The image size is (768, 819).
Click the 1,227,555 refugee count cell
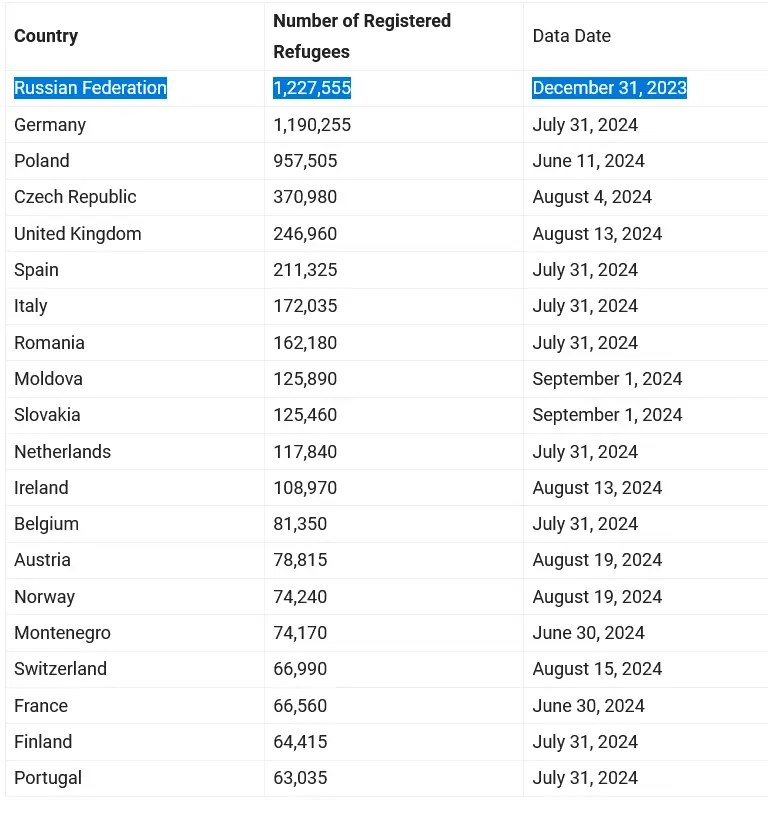[312, 88]
